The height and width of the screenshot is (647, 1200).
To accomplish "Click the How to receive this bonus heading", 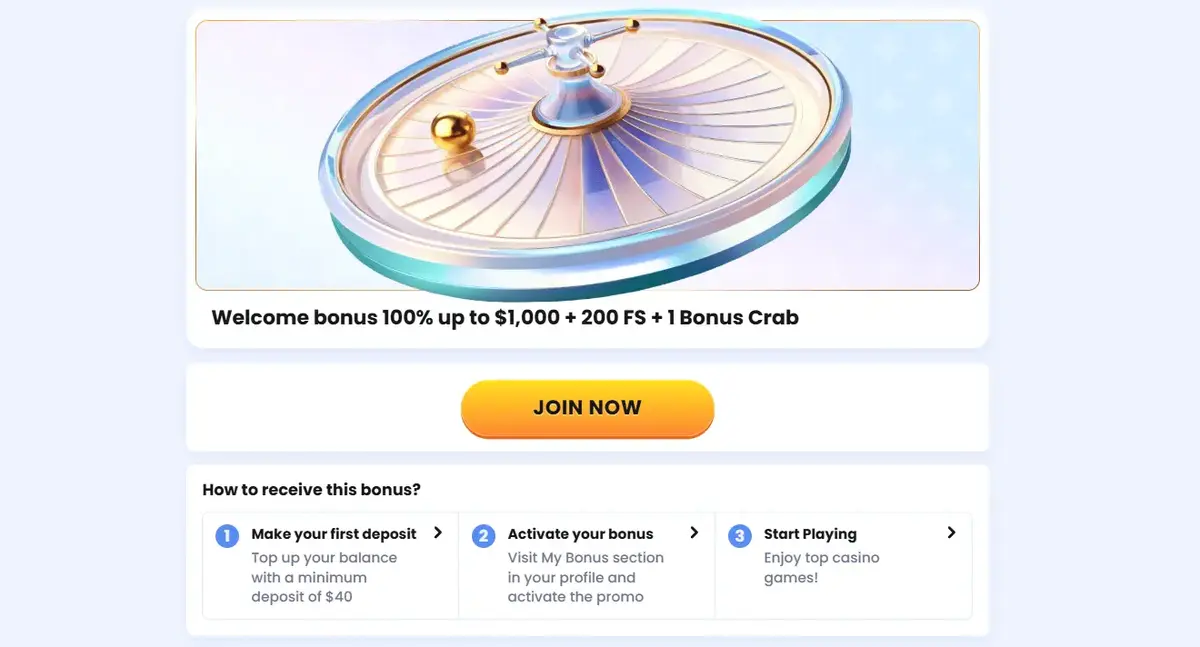I will click(311, 489).
